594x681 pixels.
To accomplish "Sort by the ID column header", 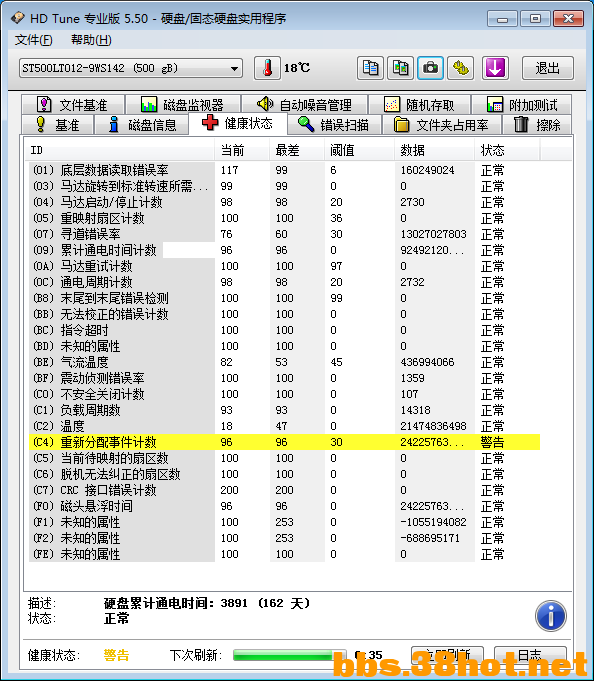I will click(x=119, y=150).
